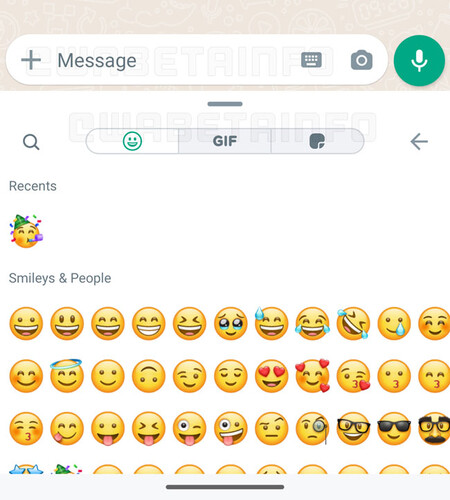This screenshot has width=450, height=500.
Task: Tap the back arrow icon
Action: (419, 142)
